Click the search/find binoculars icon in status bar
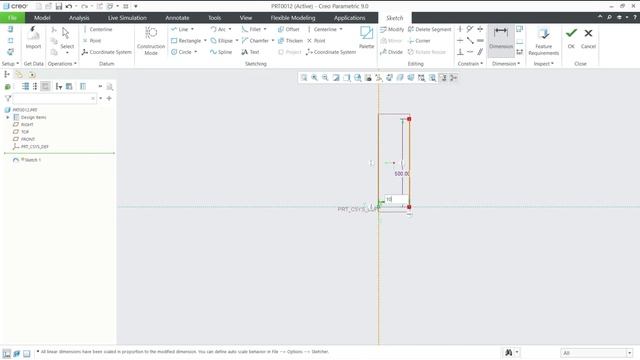Screen dimensions: 640x360 [509, 352]
